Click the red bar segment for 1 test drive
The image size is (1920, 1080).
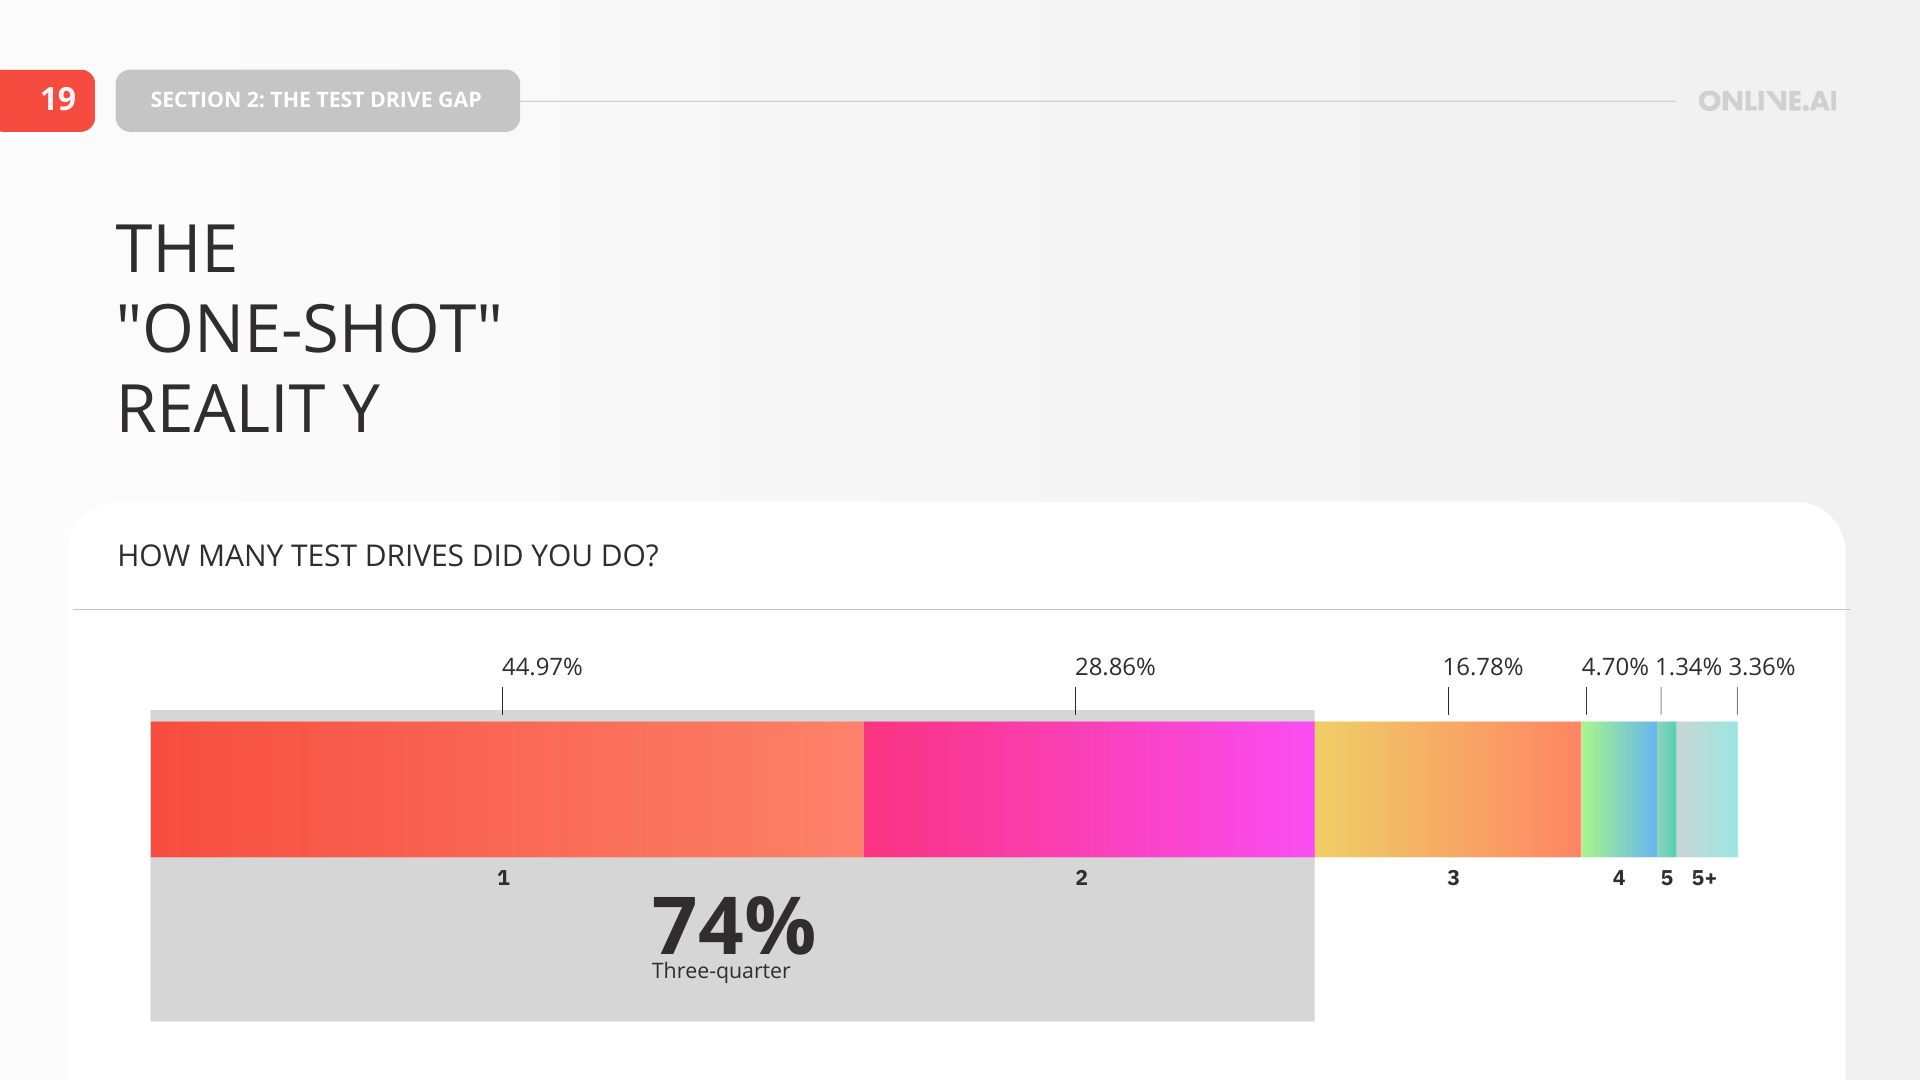506,789
